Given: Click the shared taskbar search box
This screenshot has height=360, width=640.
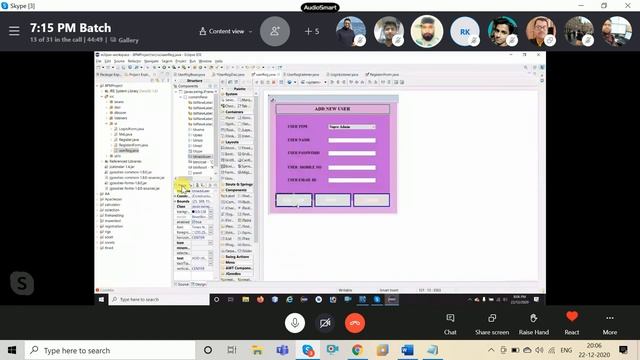Looking at the screenshot, I should [159, 299].
